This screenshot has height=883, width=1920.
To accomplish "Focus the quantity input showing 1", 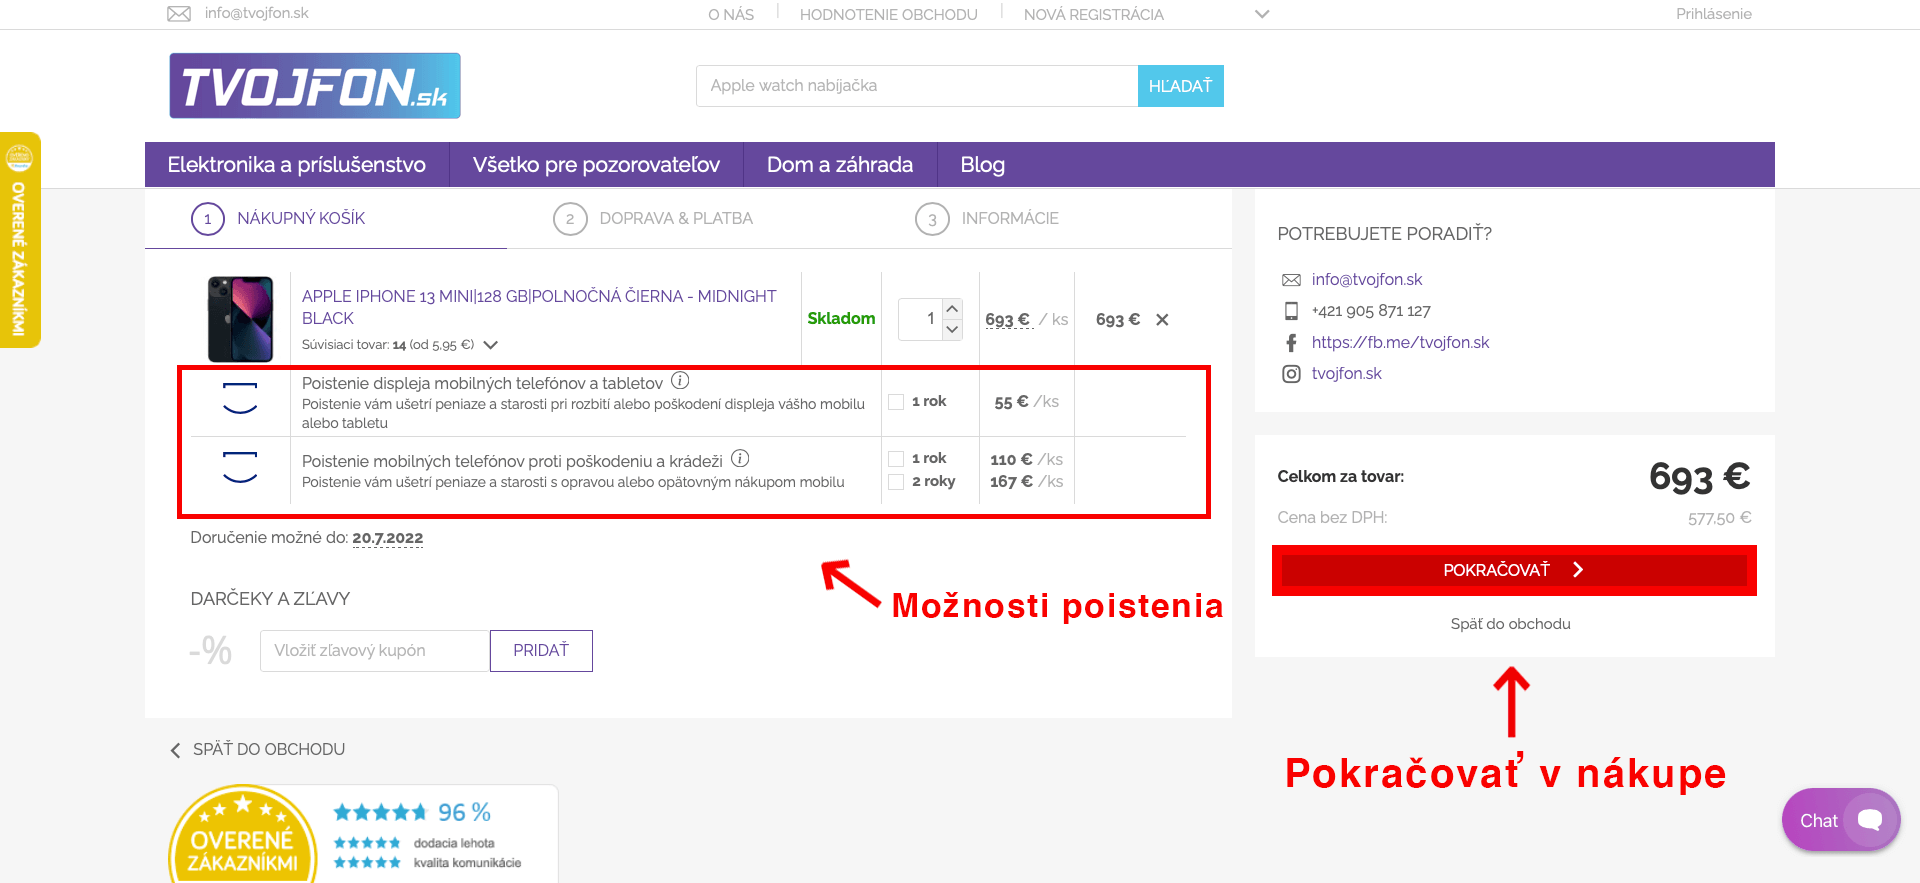I will [x=920, y=319].
